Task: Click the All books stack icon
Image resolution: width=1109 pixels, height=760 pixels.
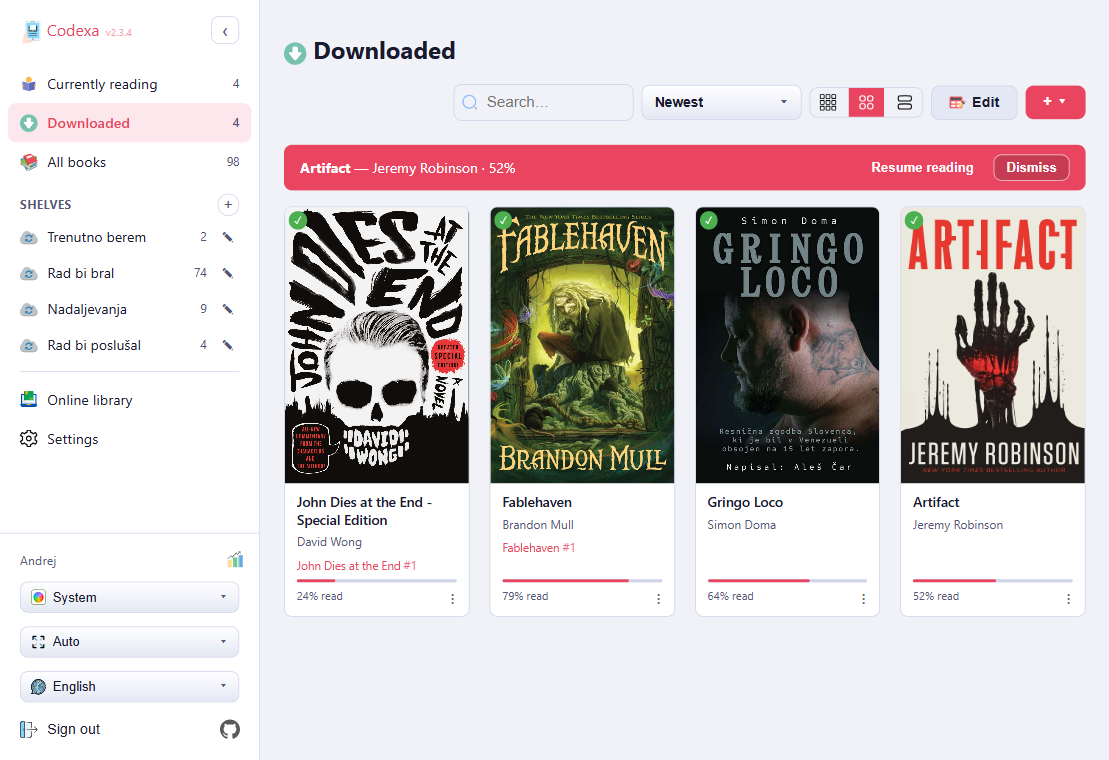Action: pyautogui.click(x=28, y=163)
